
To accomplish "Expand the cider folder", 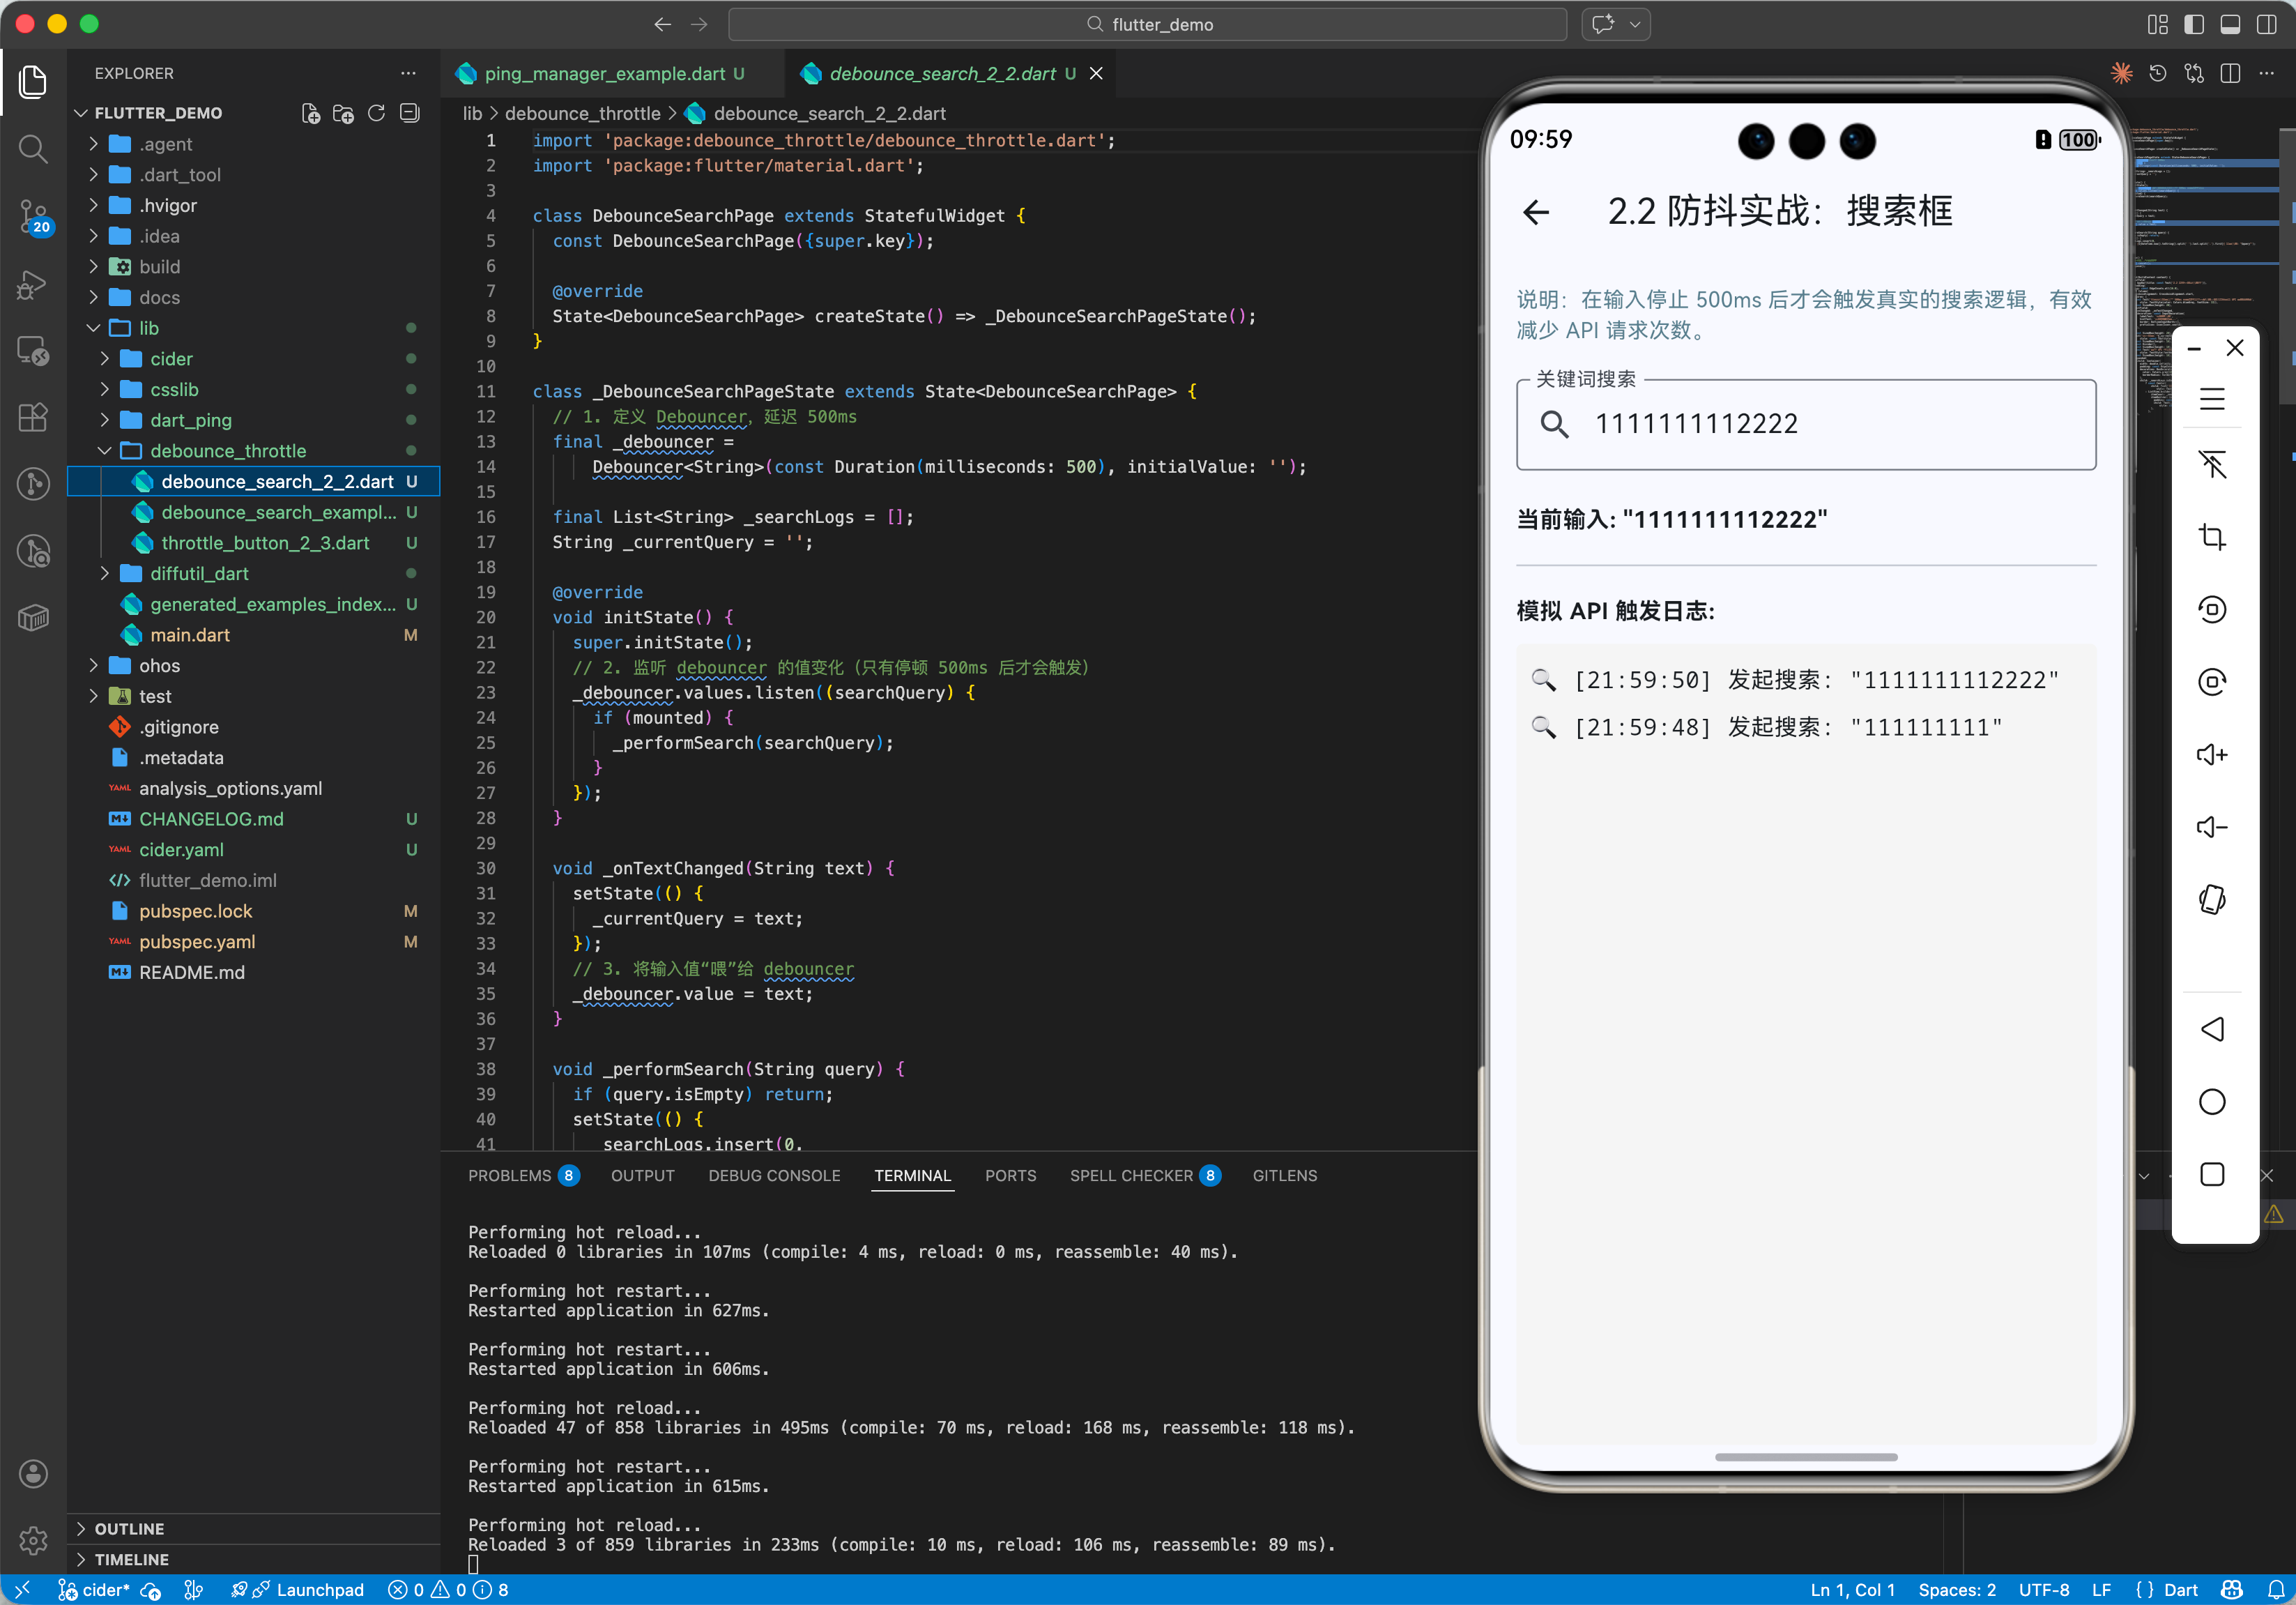I will coord(171,359).
